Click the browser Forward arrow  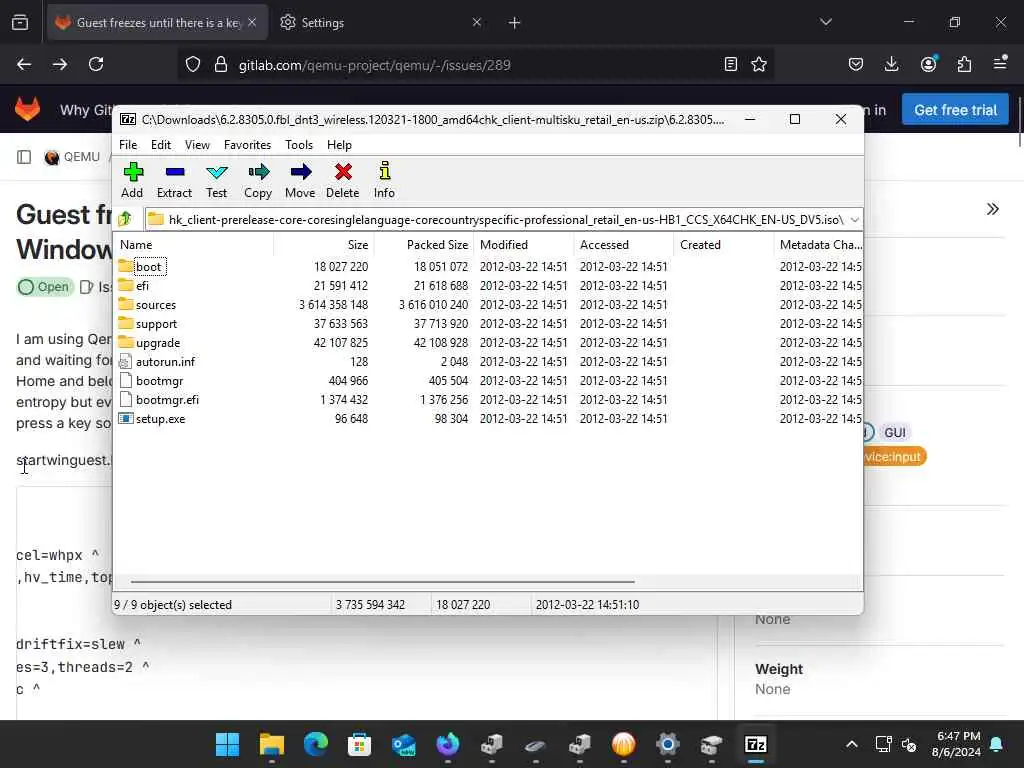coord(59,64)
